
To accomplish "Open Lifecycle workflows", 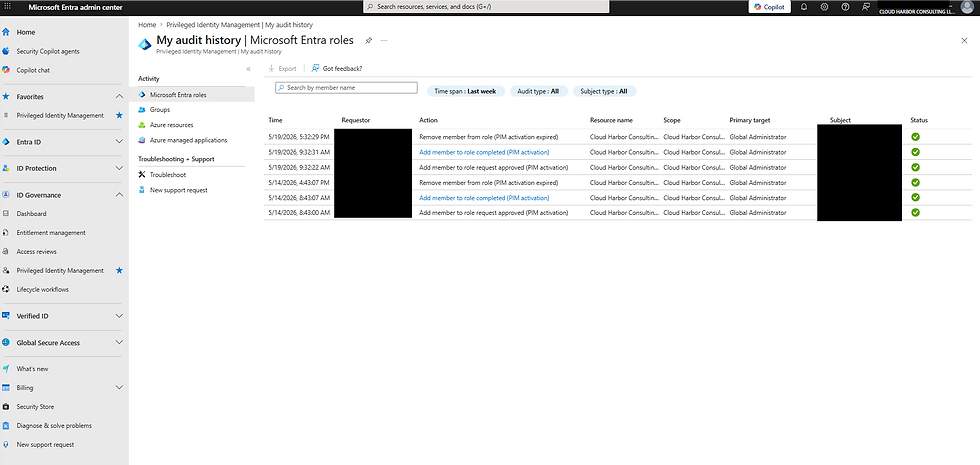I will tap(42, 289).
